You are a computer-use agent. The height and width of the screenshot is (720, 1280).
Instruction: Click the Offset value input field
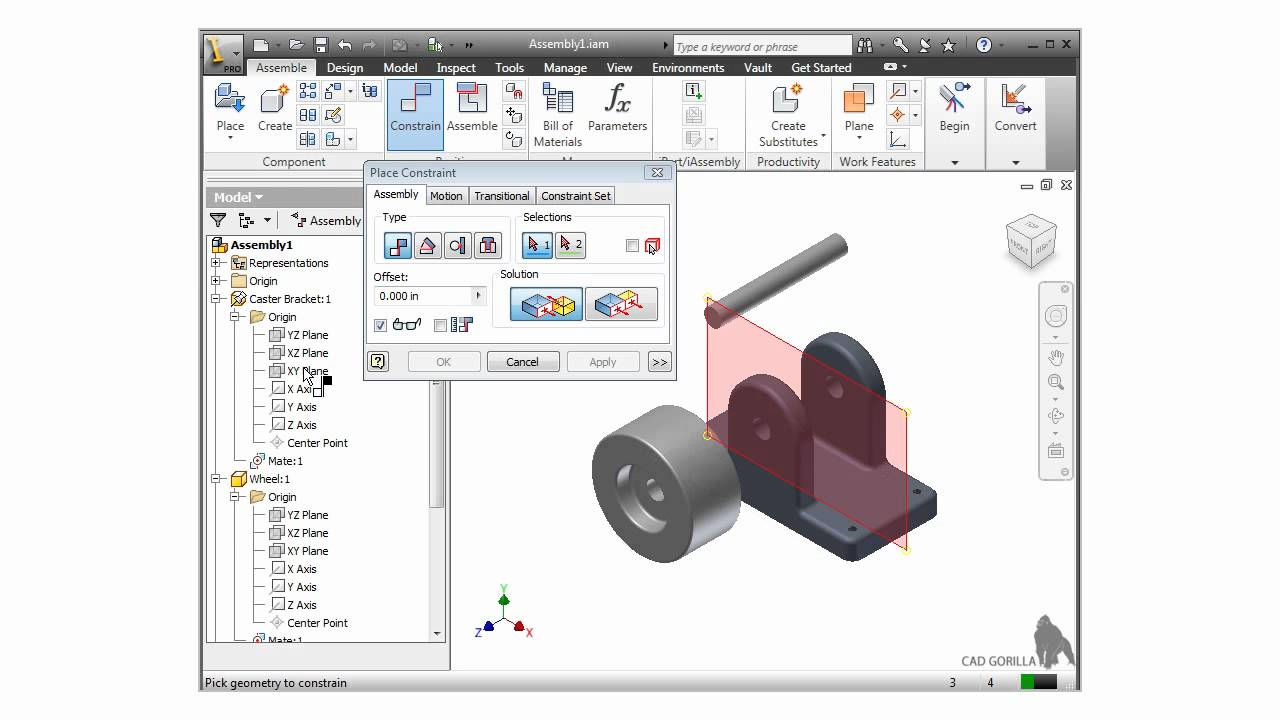(x=423, y=296)
